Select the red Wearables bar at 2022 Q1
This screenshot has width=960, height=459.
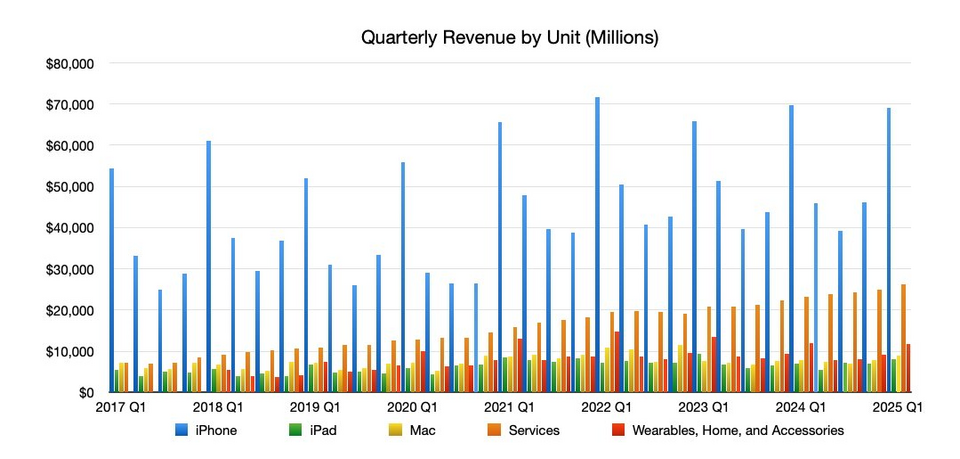pyautogui.click(x=617, y=362)
